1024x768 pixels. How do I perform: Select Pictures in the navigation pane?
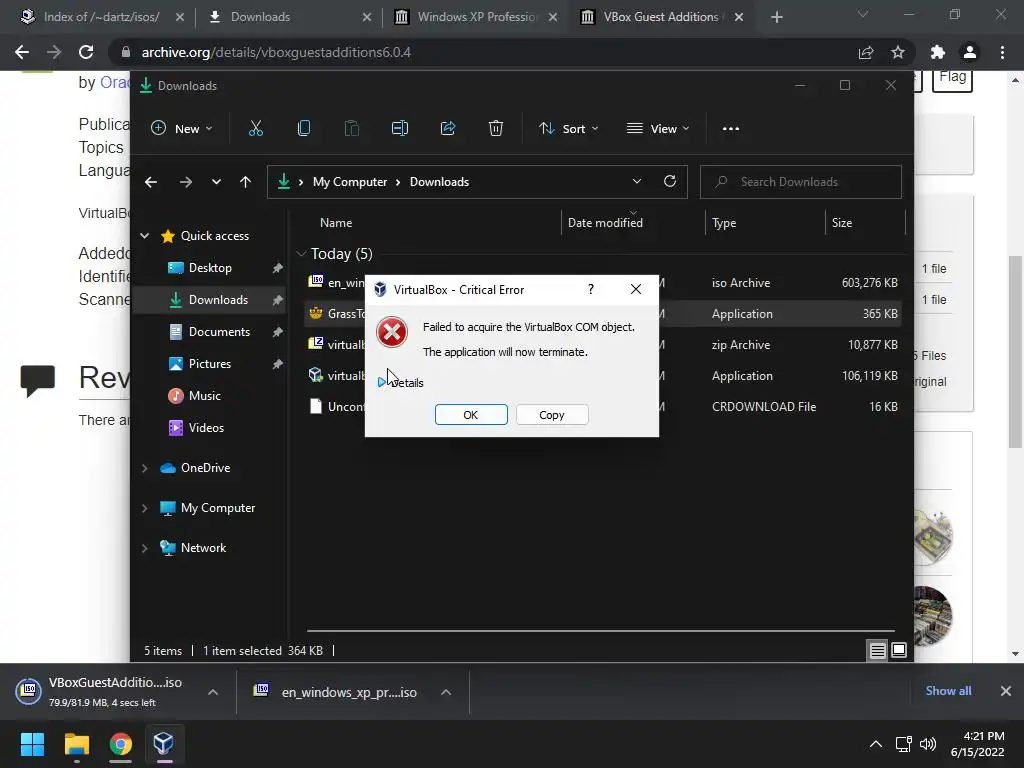click(210, 364)
